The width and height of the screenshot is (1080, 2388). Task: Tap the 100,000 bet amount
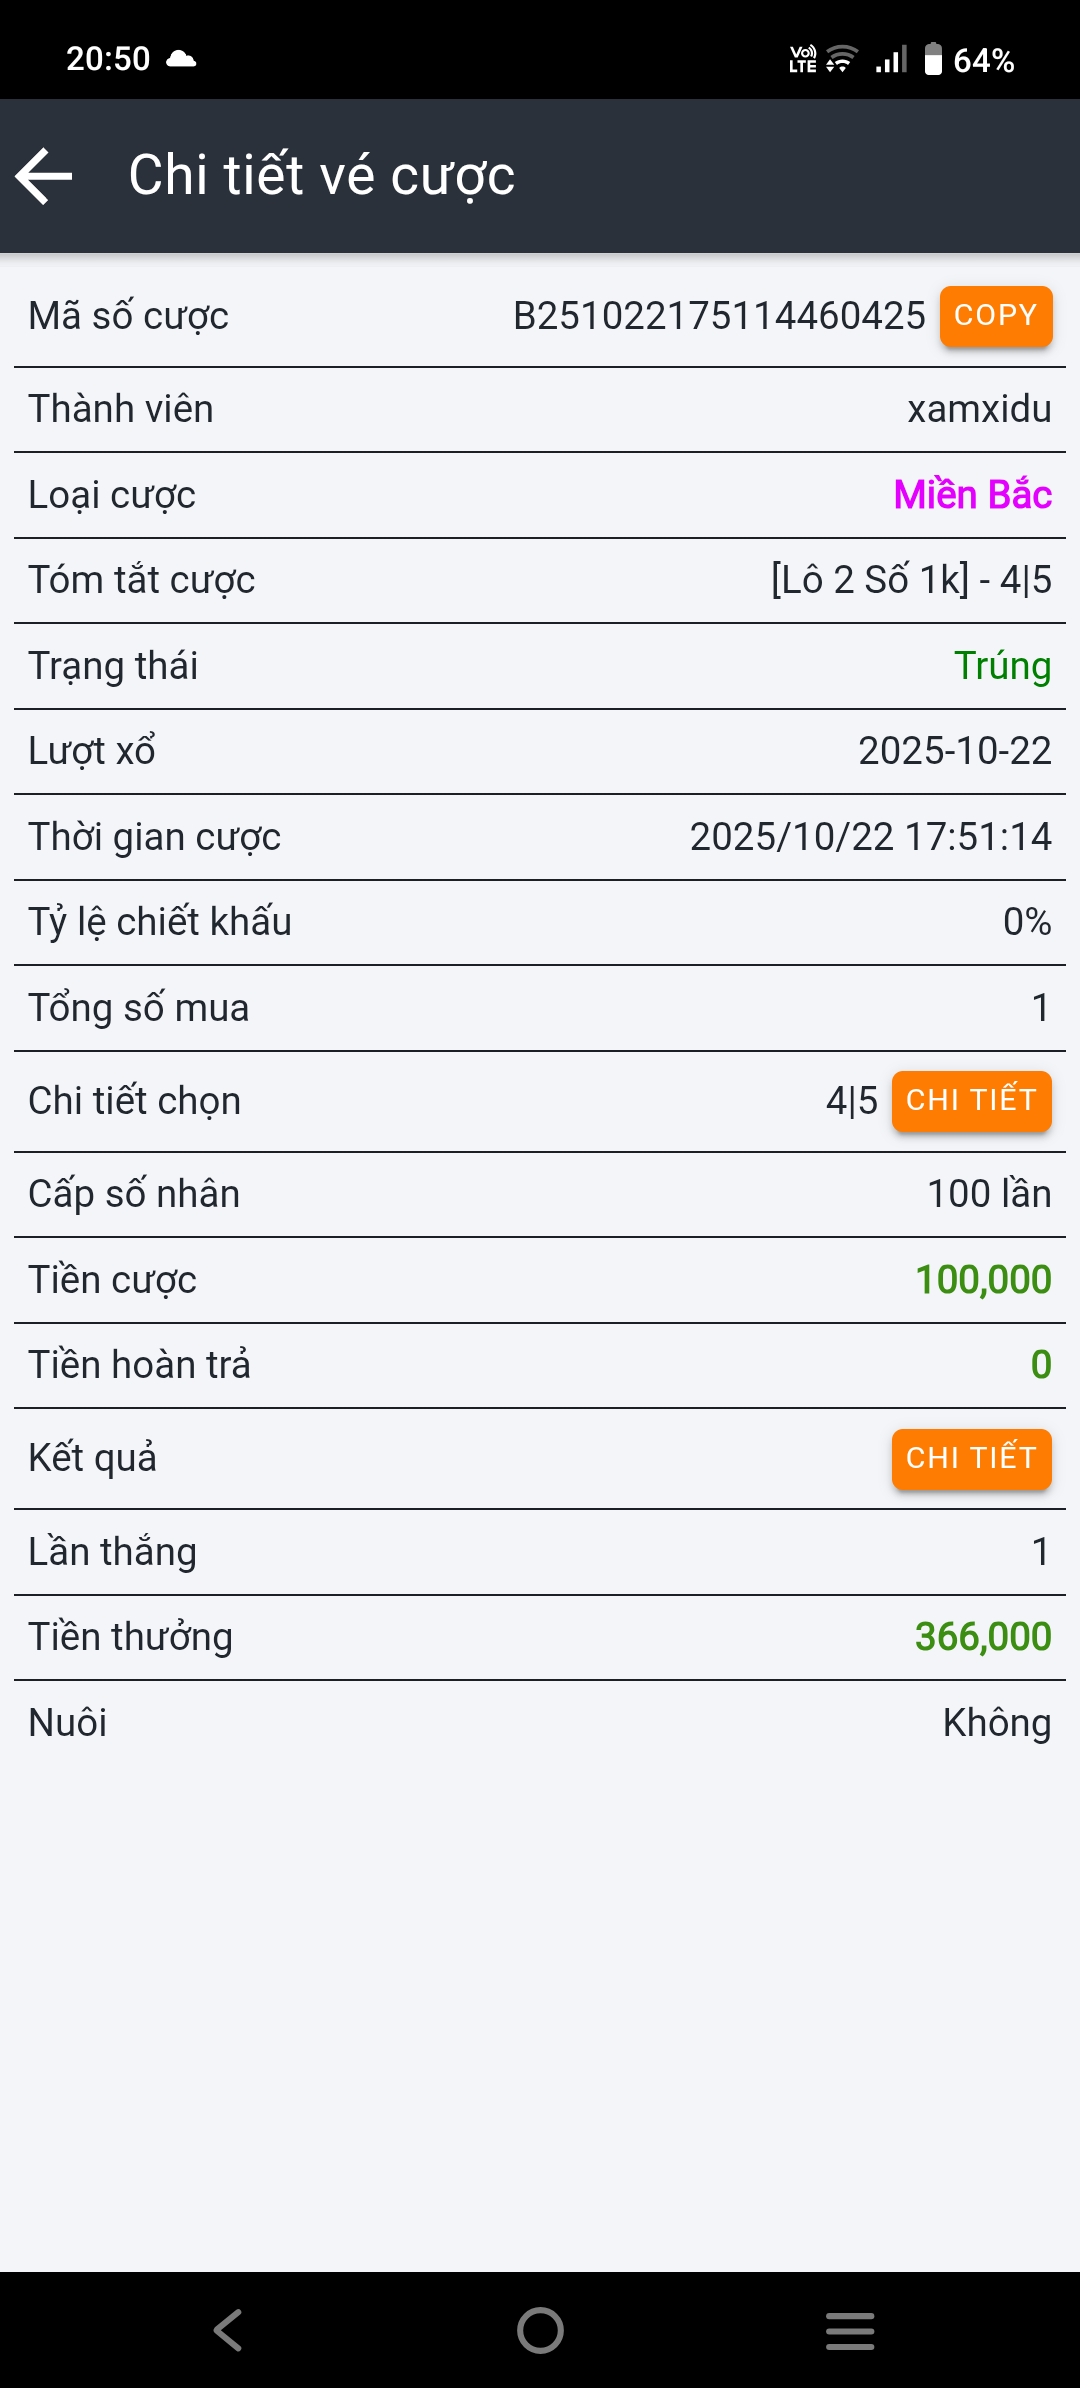click(982, 1280)
